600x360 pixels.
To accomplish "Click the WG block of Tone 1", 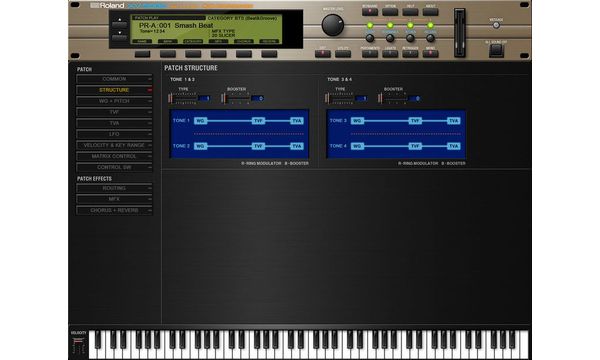I will [201, 121].
